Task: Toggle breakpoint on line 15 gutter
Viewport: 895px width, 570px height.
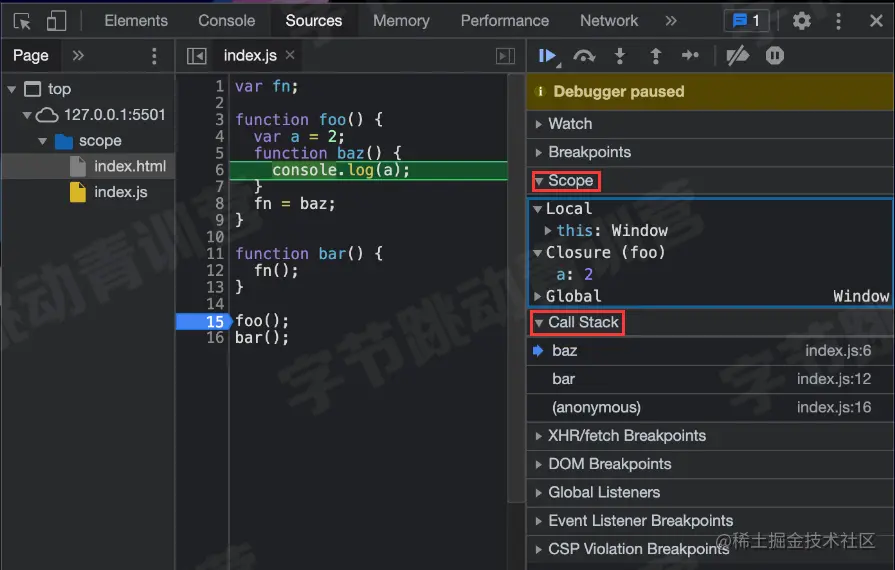Action: pyautogui.click(x=203, y=321)
